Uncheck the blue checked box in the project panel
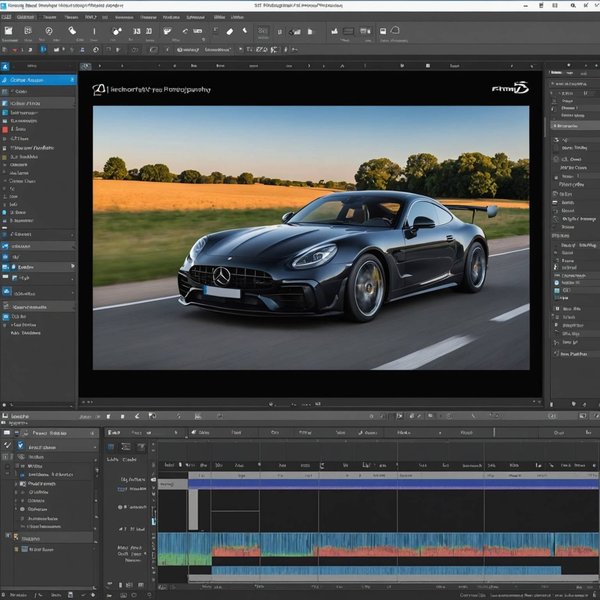The height and width of the screenshot is (600, 600). coord(21,445)
